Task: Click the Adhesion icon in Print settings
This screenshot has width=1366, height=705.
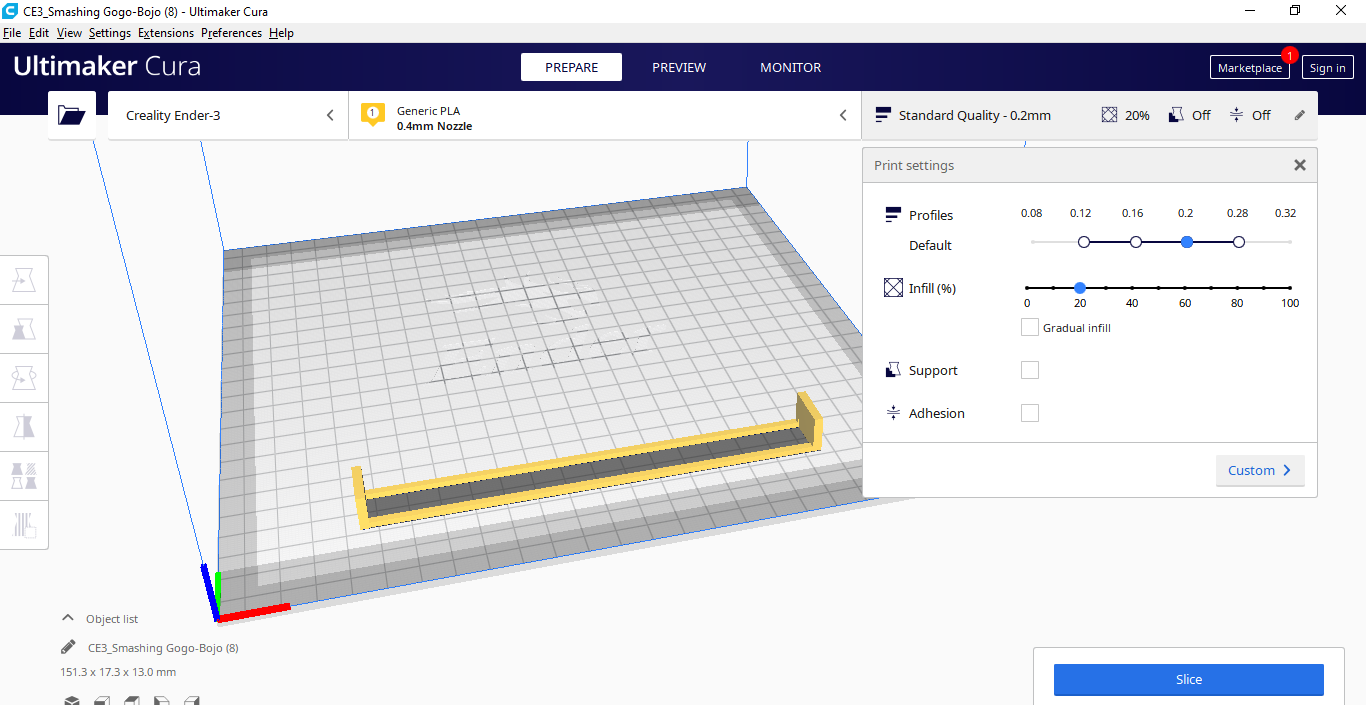Action: pyautogui.click(x=893, y=413)
